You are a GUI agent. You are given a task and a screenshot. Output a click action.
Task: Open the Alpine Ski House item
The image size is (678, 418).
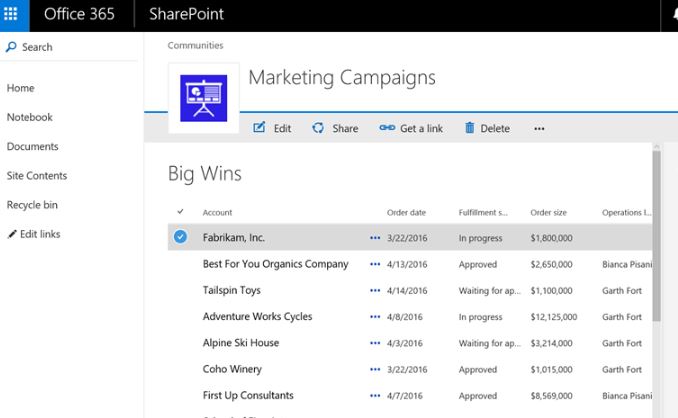241,343
